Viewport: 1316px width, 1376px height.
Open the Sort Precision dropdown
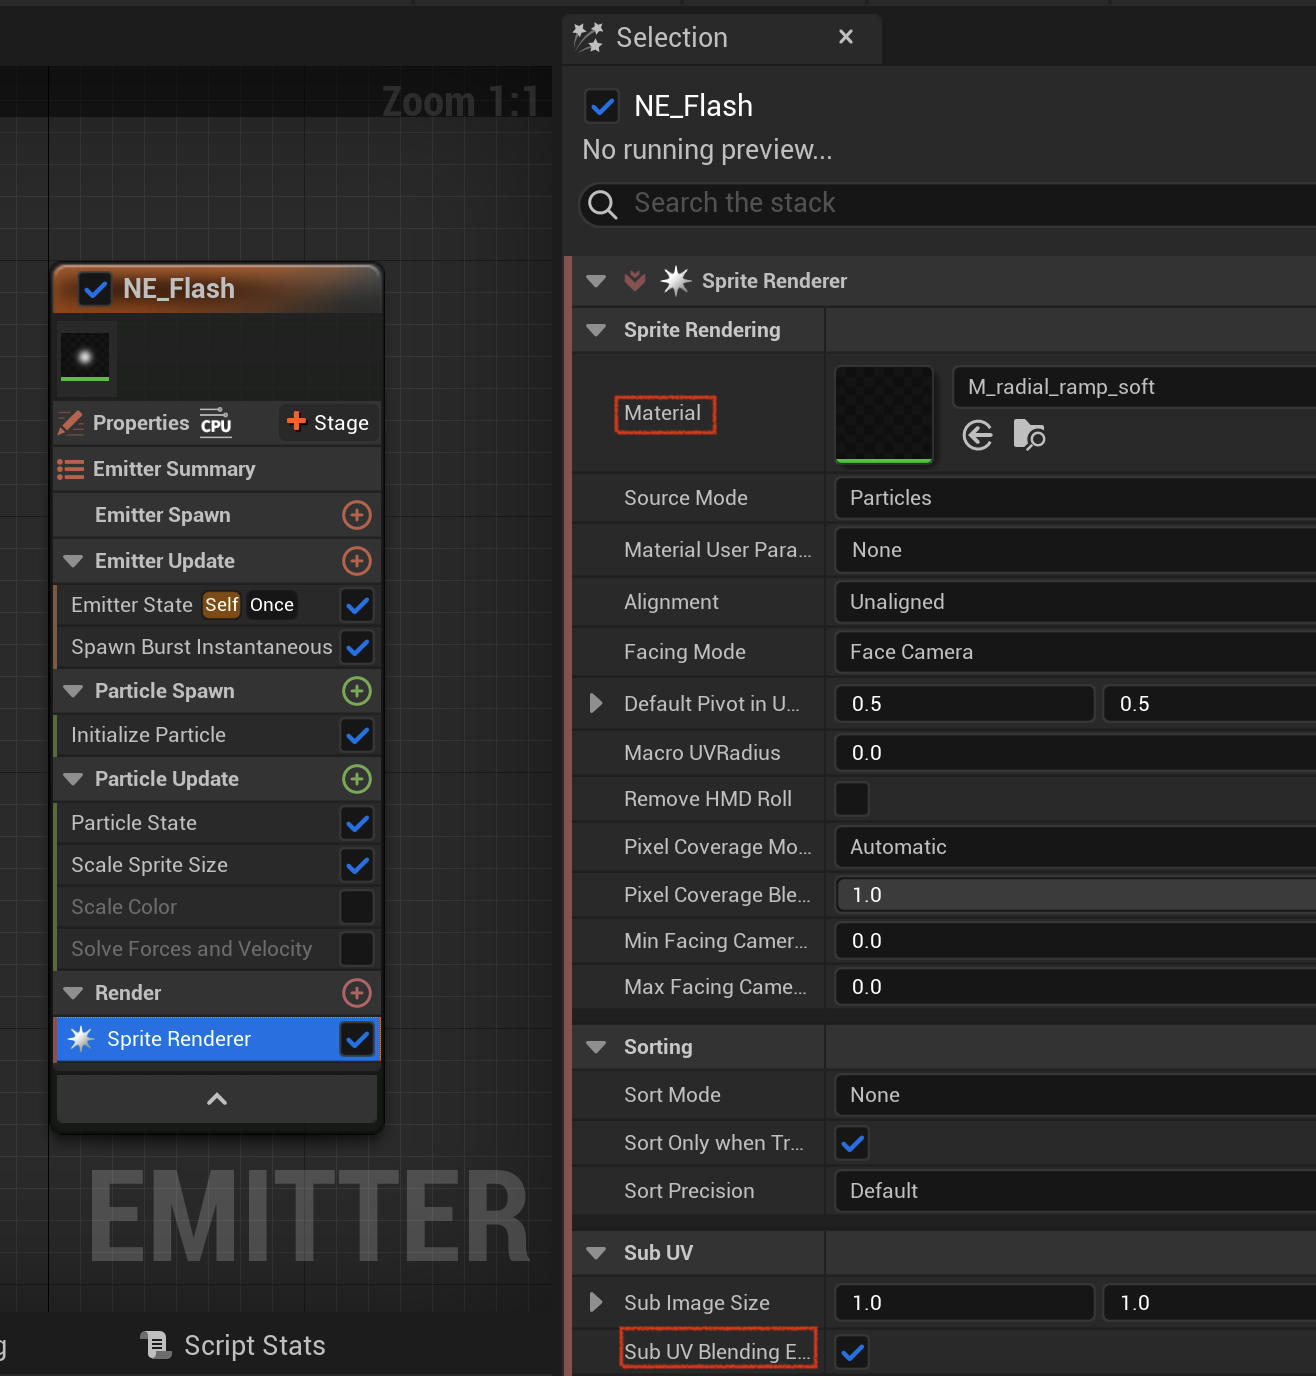point(1075,1191)
